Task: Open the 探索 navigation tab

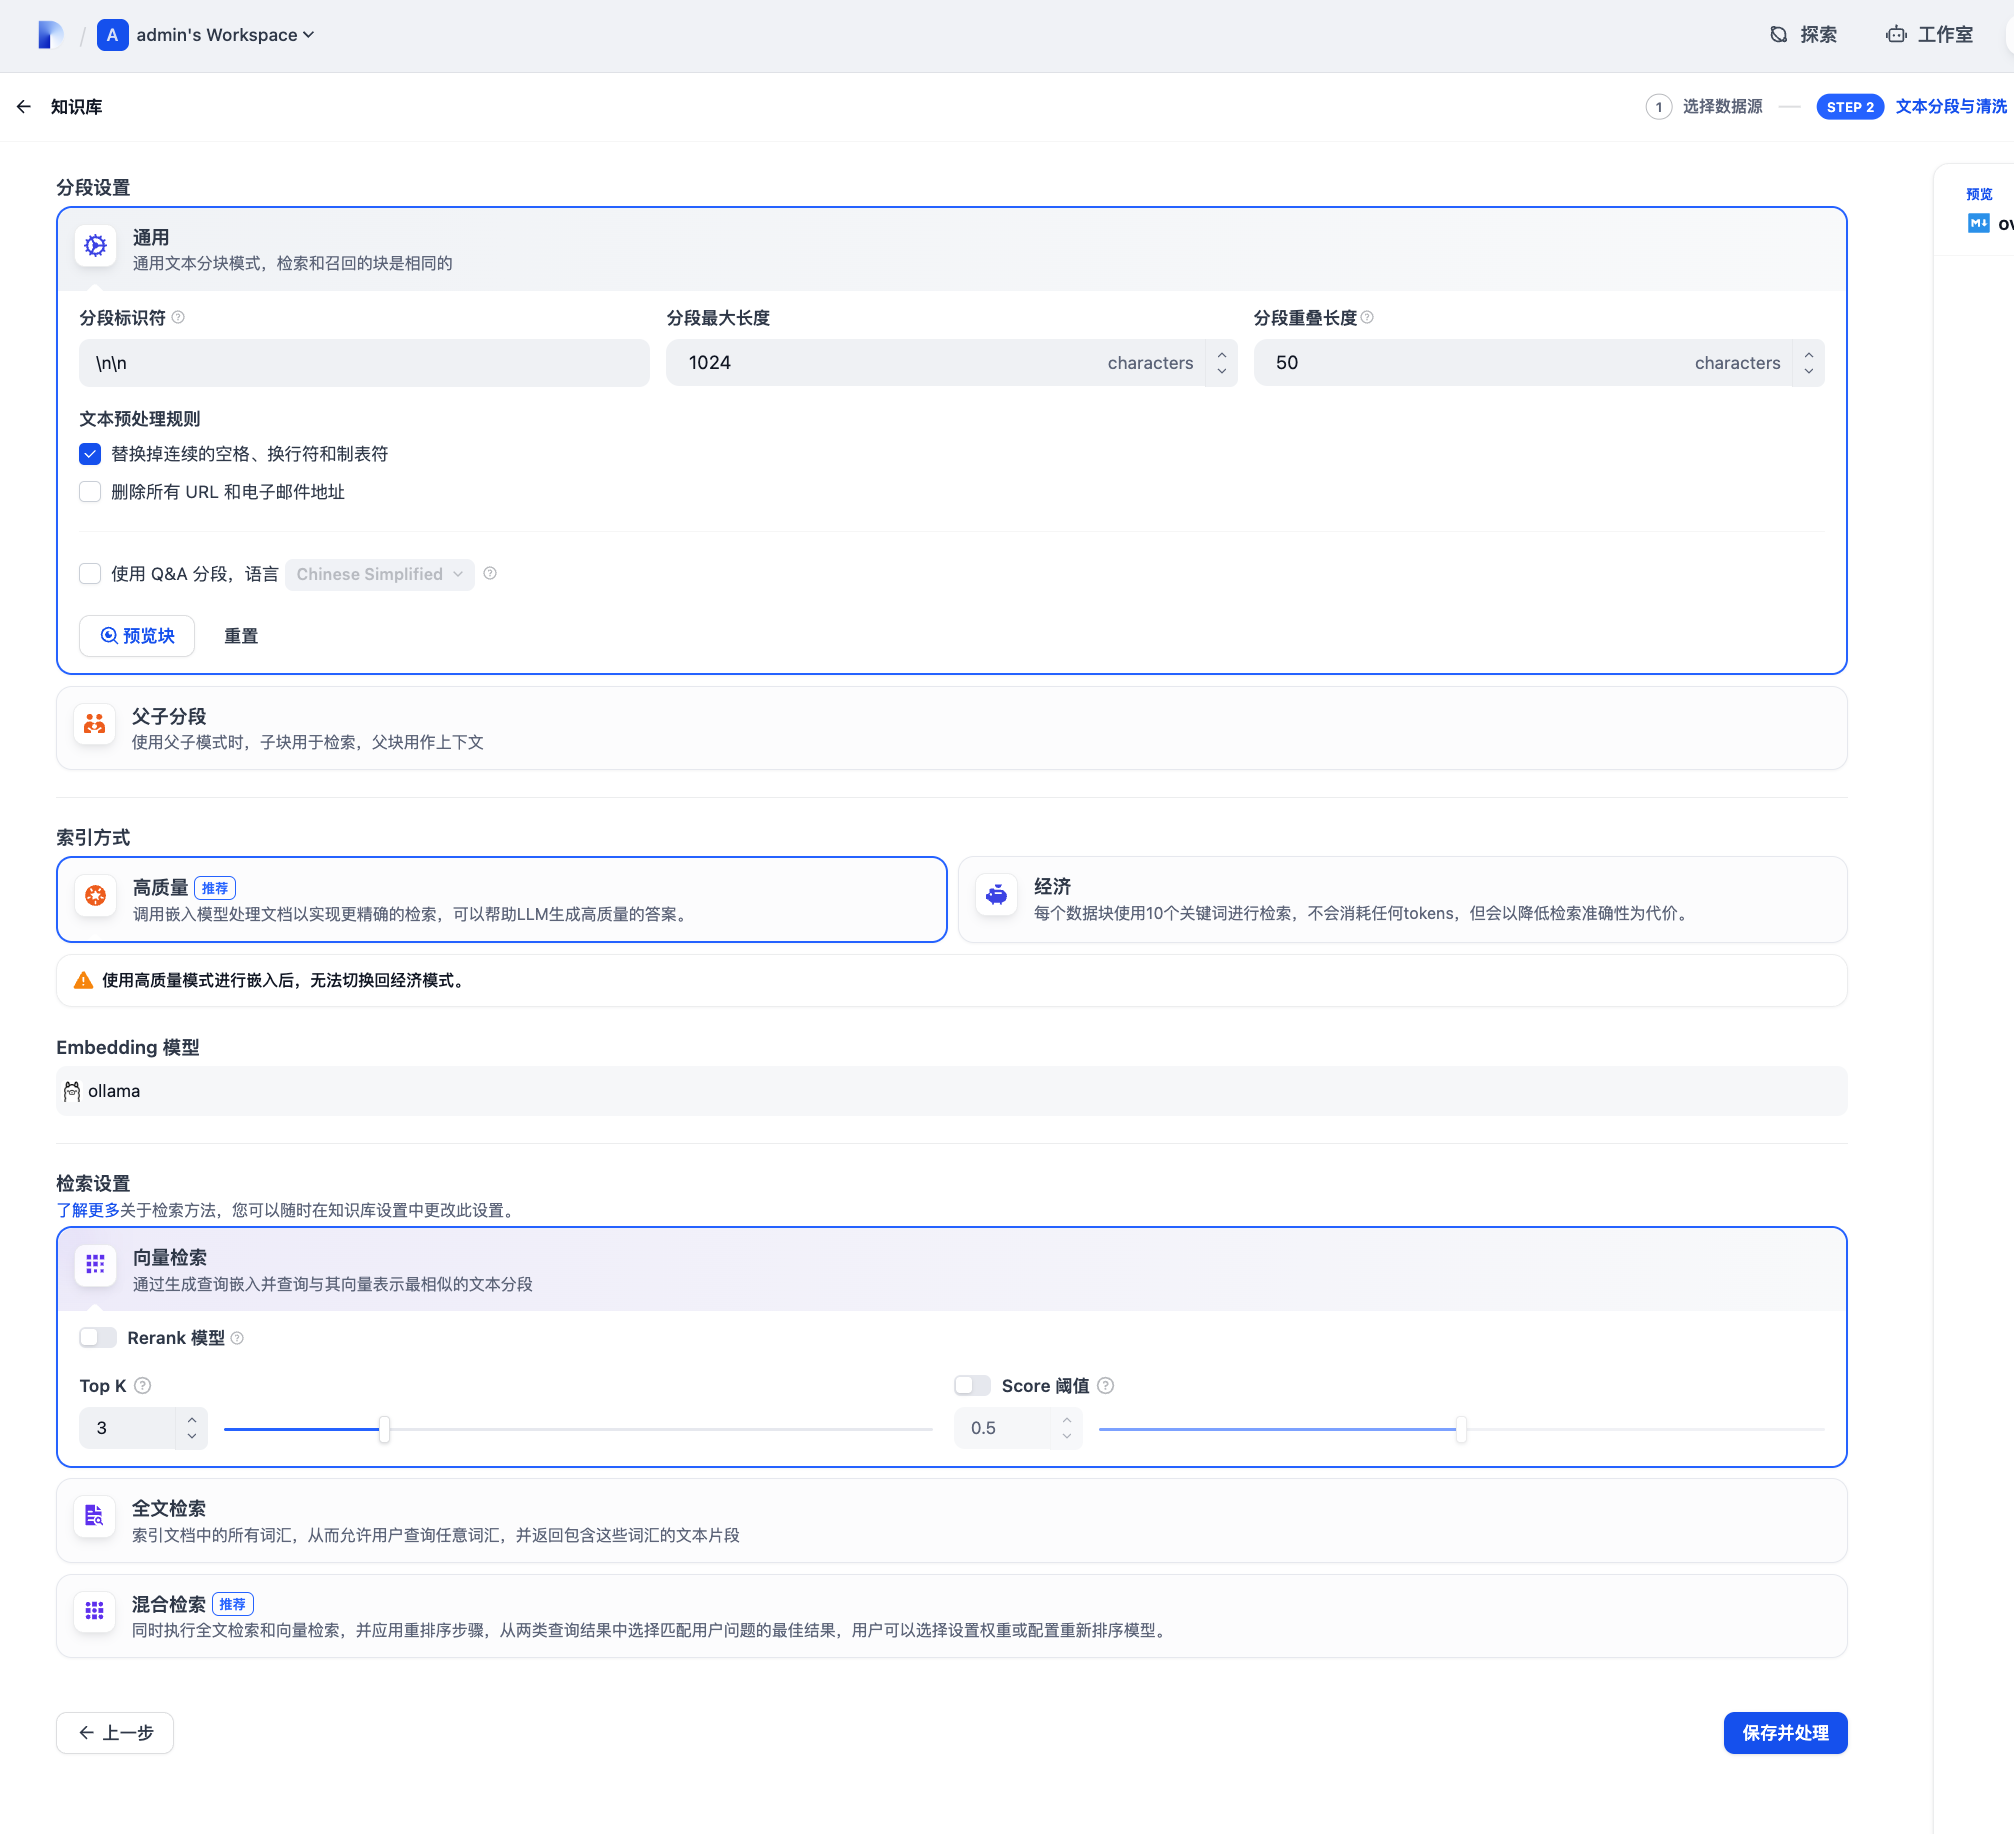Action: [x=1803, y=35]
